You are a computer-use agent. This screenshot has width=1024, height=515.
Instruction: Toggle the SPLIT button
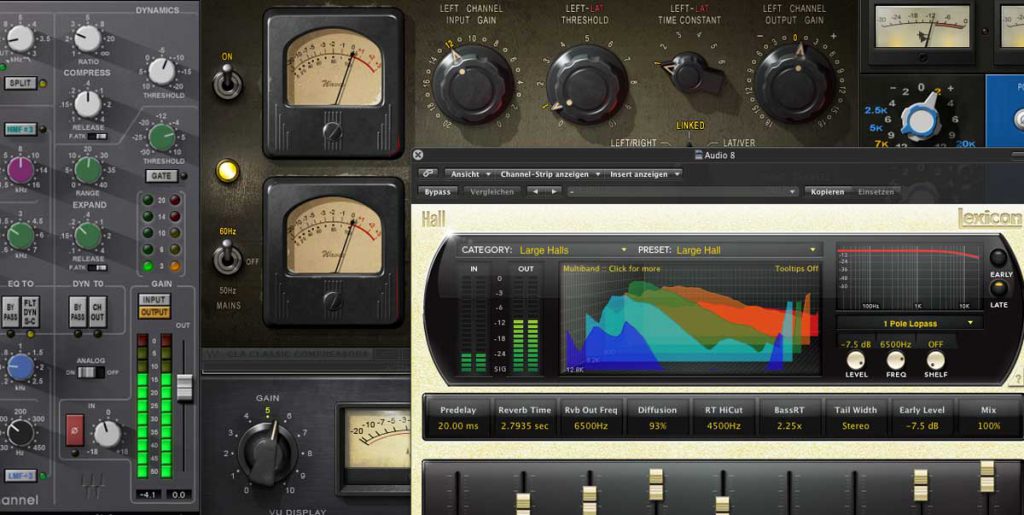[21, 83]
